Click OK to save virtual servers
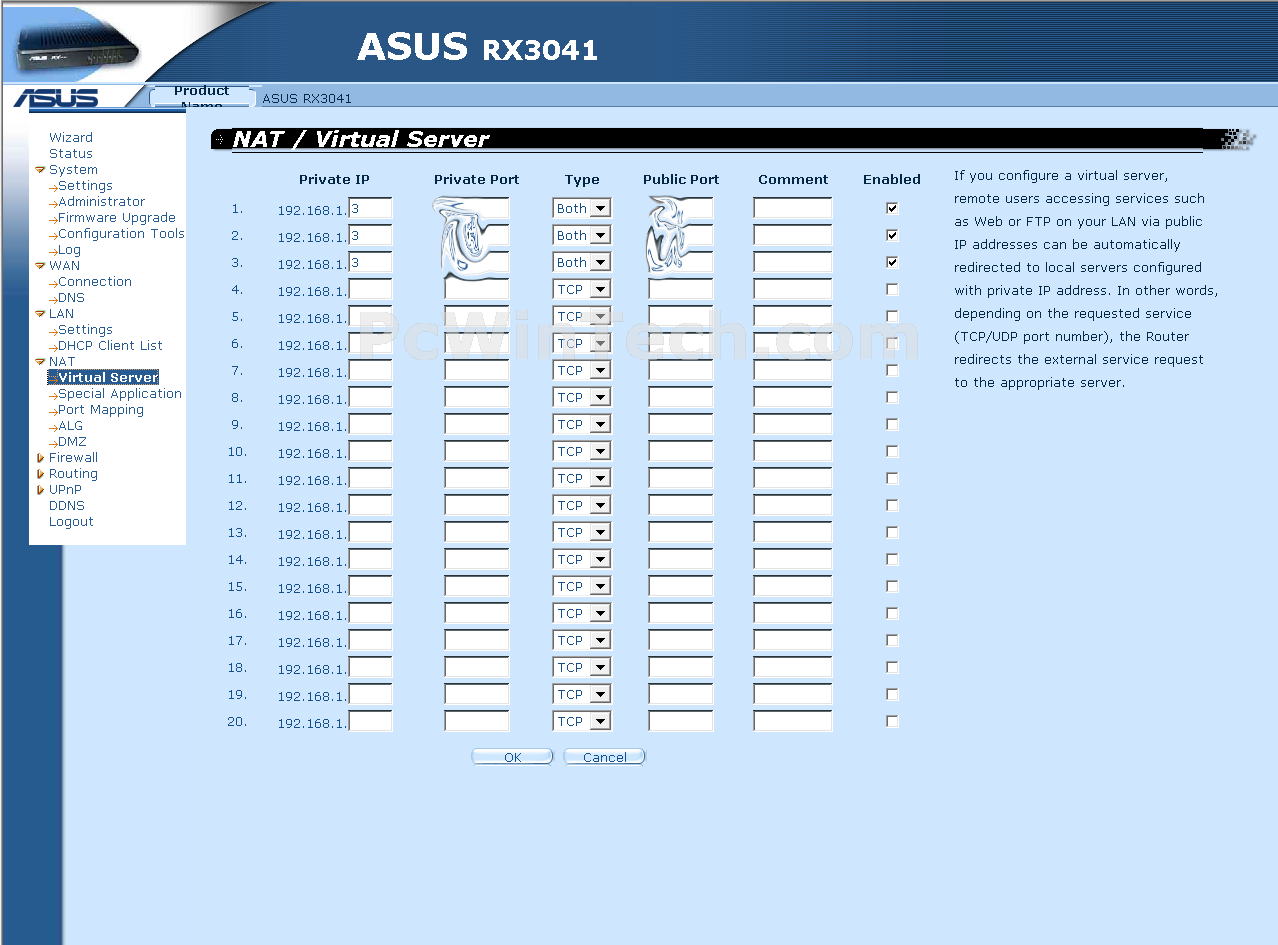This screenshot has width=1278, height=945. (512, 757)
